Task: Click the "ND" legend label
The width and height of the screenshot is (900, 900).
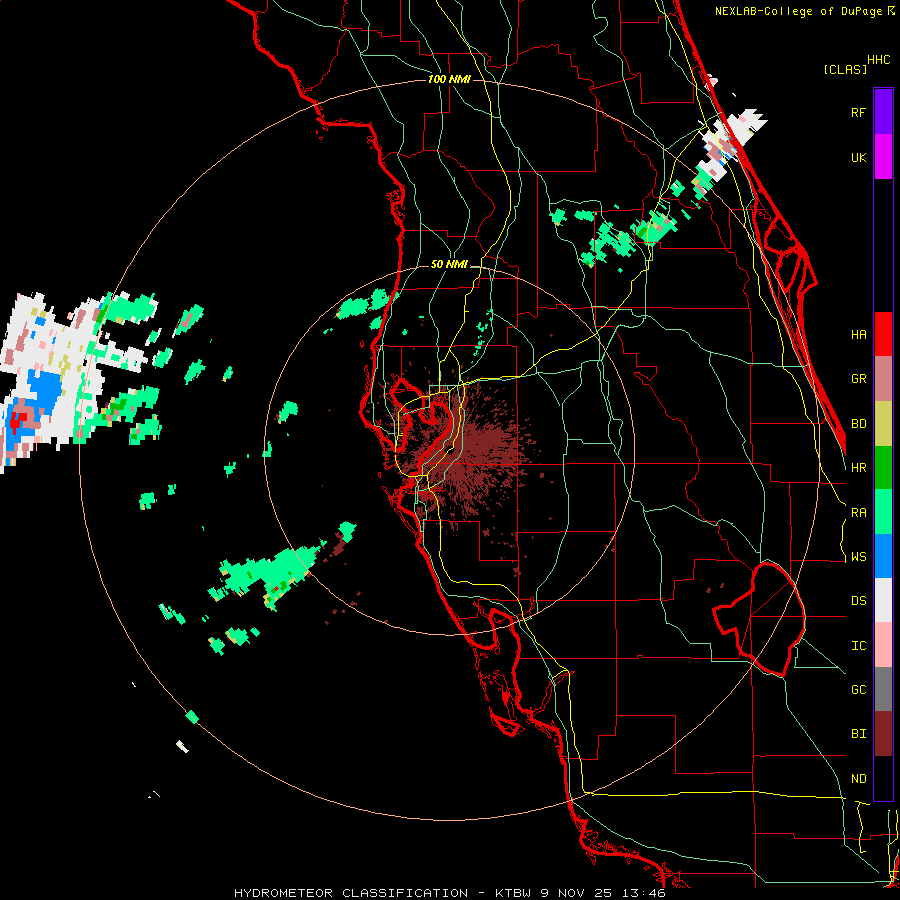Action: 858,778
